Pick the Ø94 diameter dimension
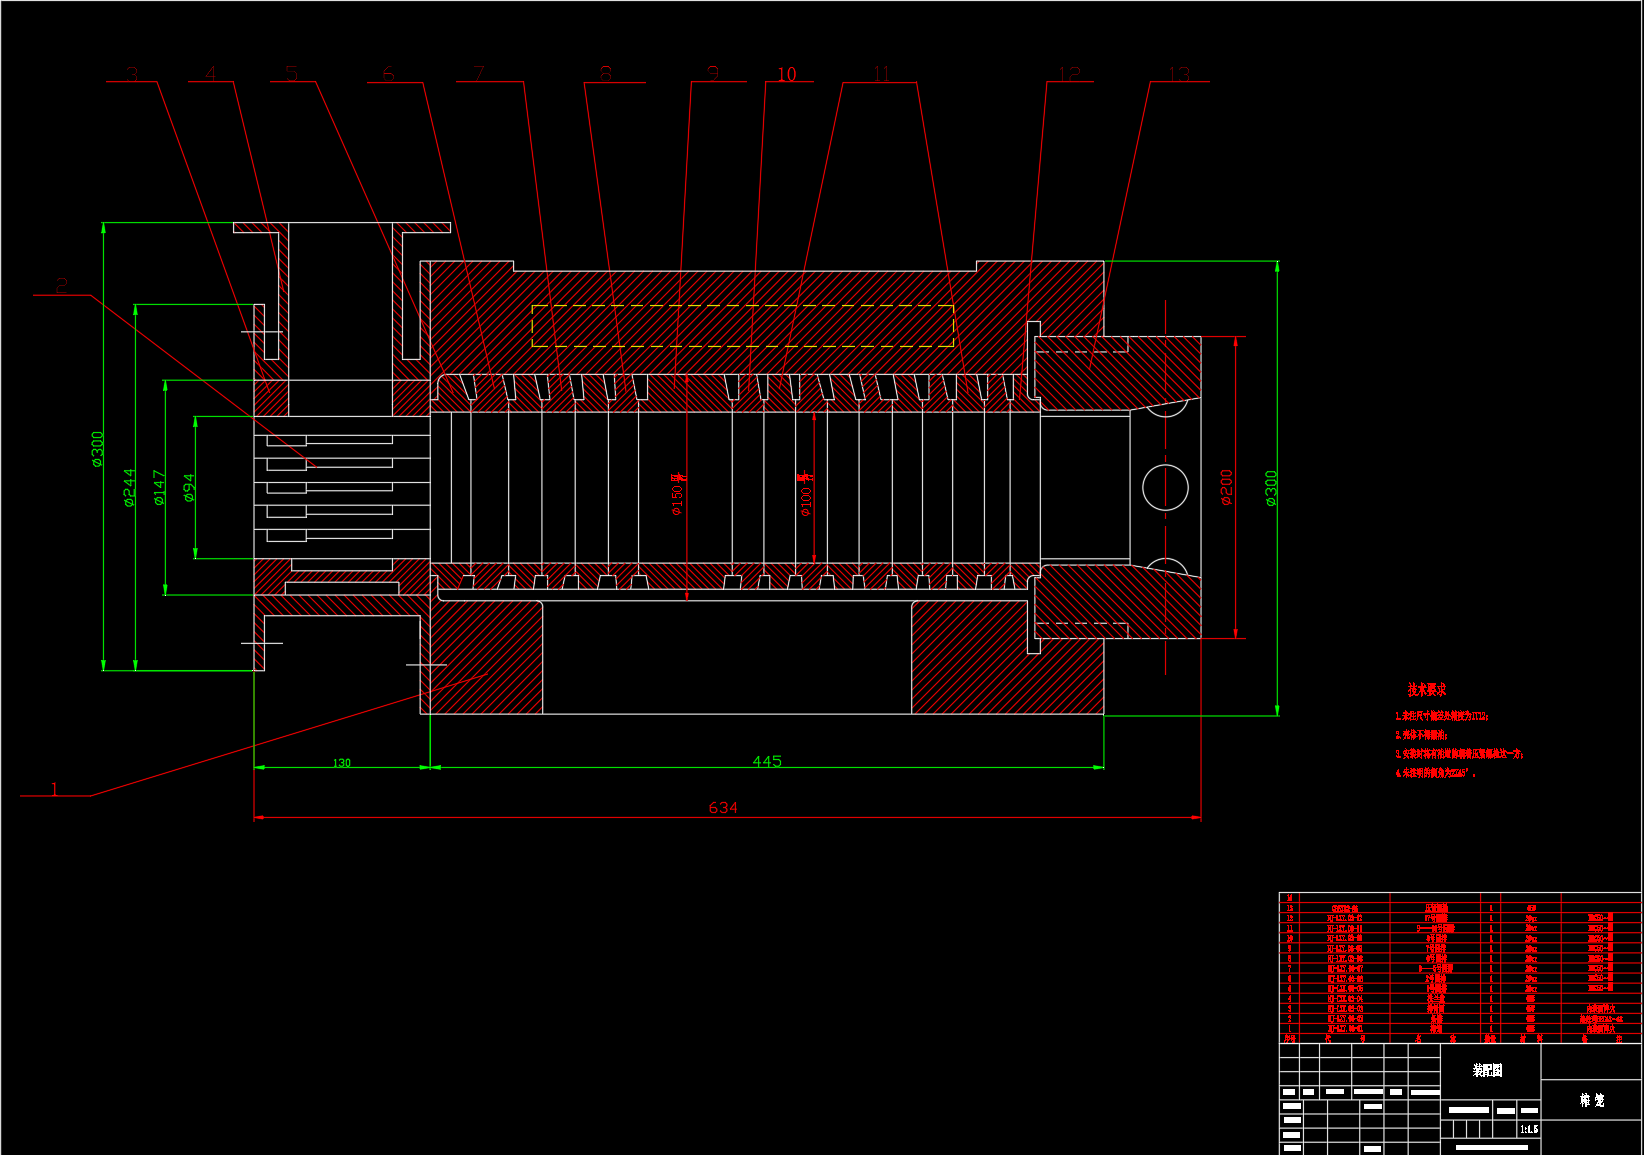The image size is (1644, 1155). coord(189,488)
